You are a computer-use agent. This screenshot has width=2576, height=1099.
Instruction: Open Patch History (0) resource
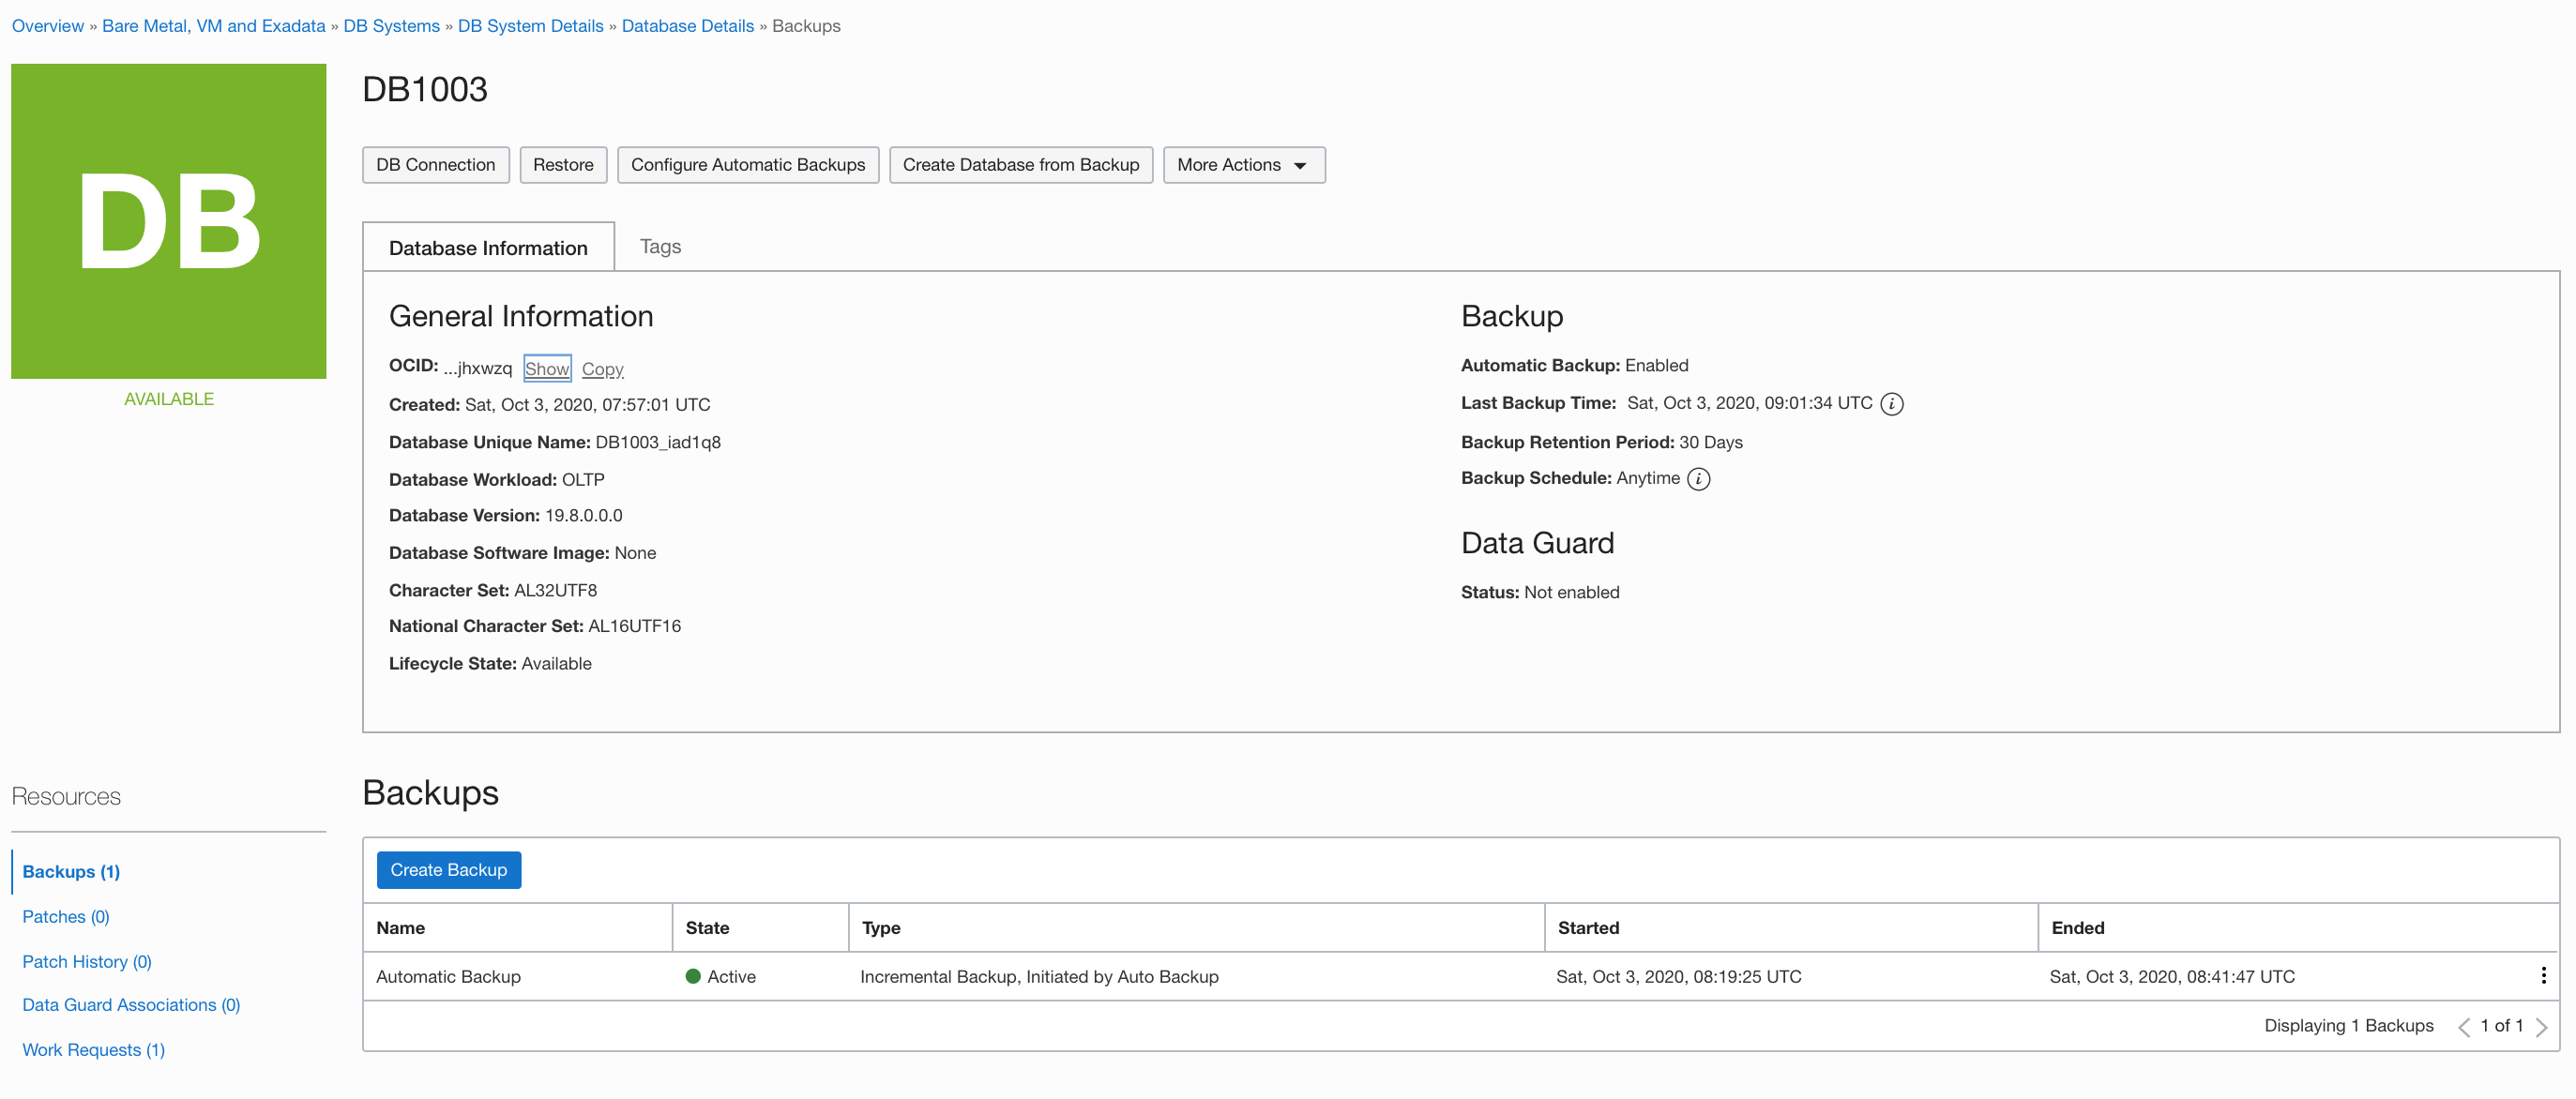click(x=87, y=962)
